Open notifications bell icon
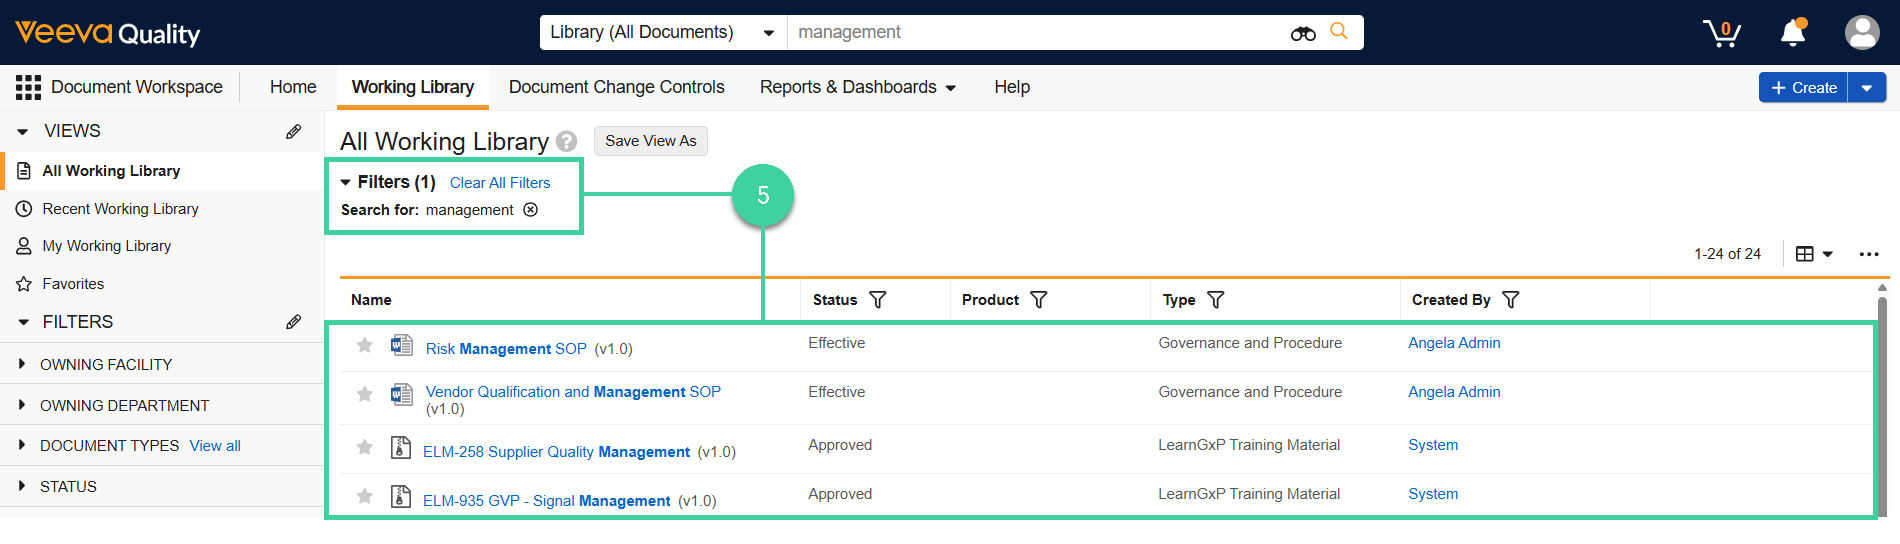Viewport: 1900px width, 544px height. click(1793, 32)
